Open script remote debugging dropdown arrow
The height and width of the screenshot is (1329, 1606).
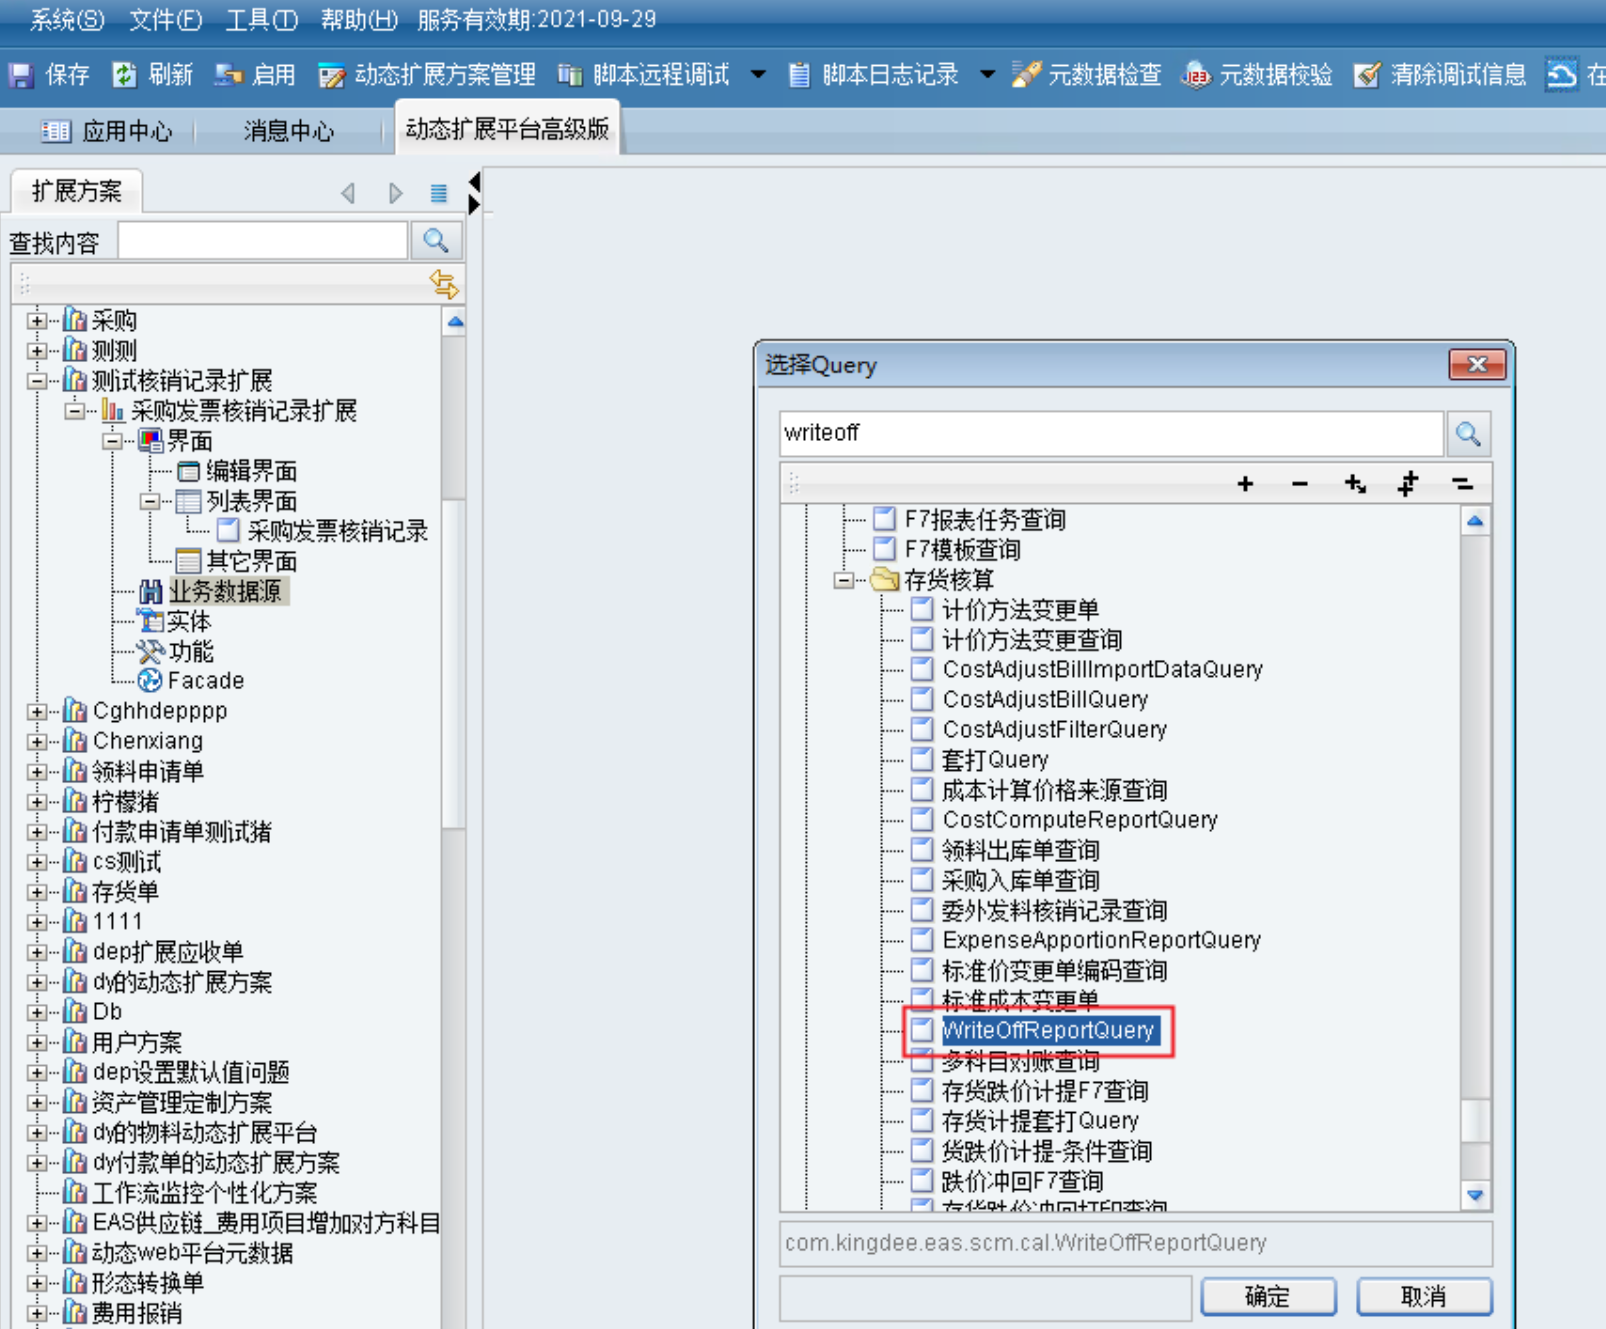coord(758,75)
